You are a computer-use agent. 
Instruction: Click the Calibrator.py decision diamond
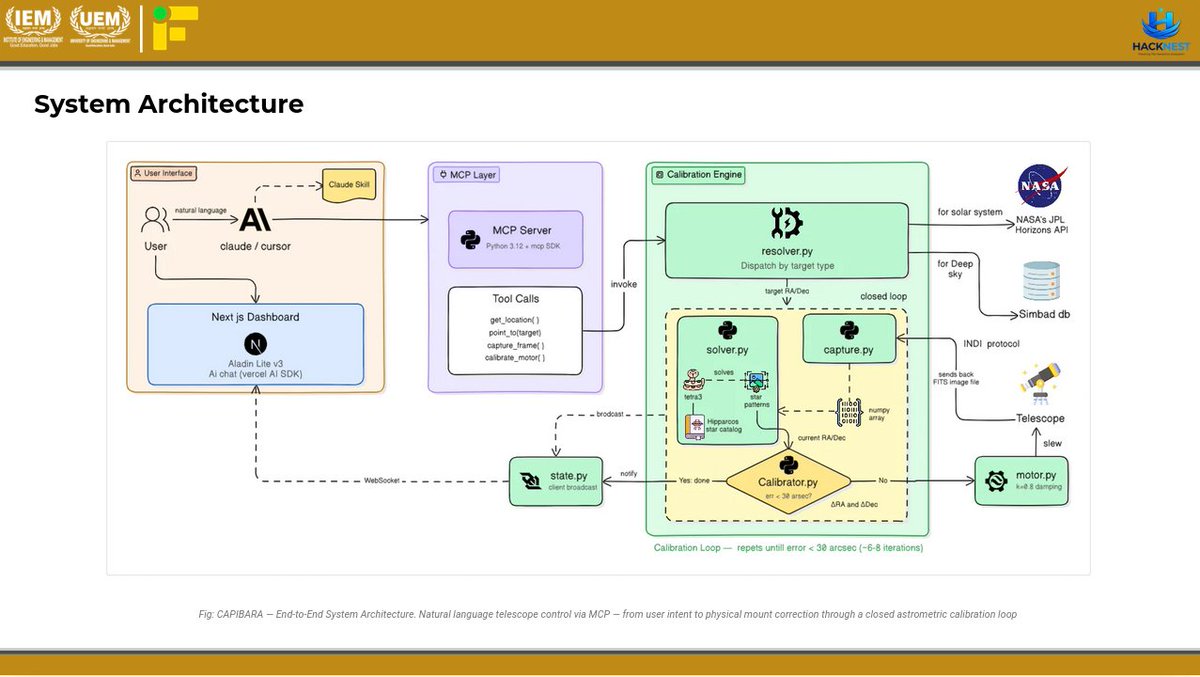(x=788, y=481)
